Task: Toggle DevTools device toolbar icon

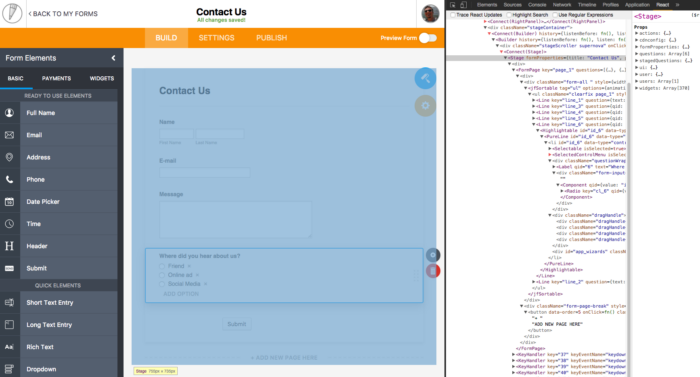Action: [x=463, y=4]
